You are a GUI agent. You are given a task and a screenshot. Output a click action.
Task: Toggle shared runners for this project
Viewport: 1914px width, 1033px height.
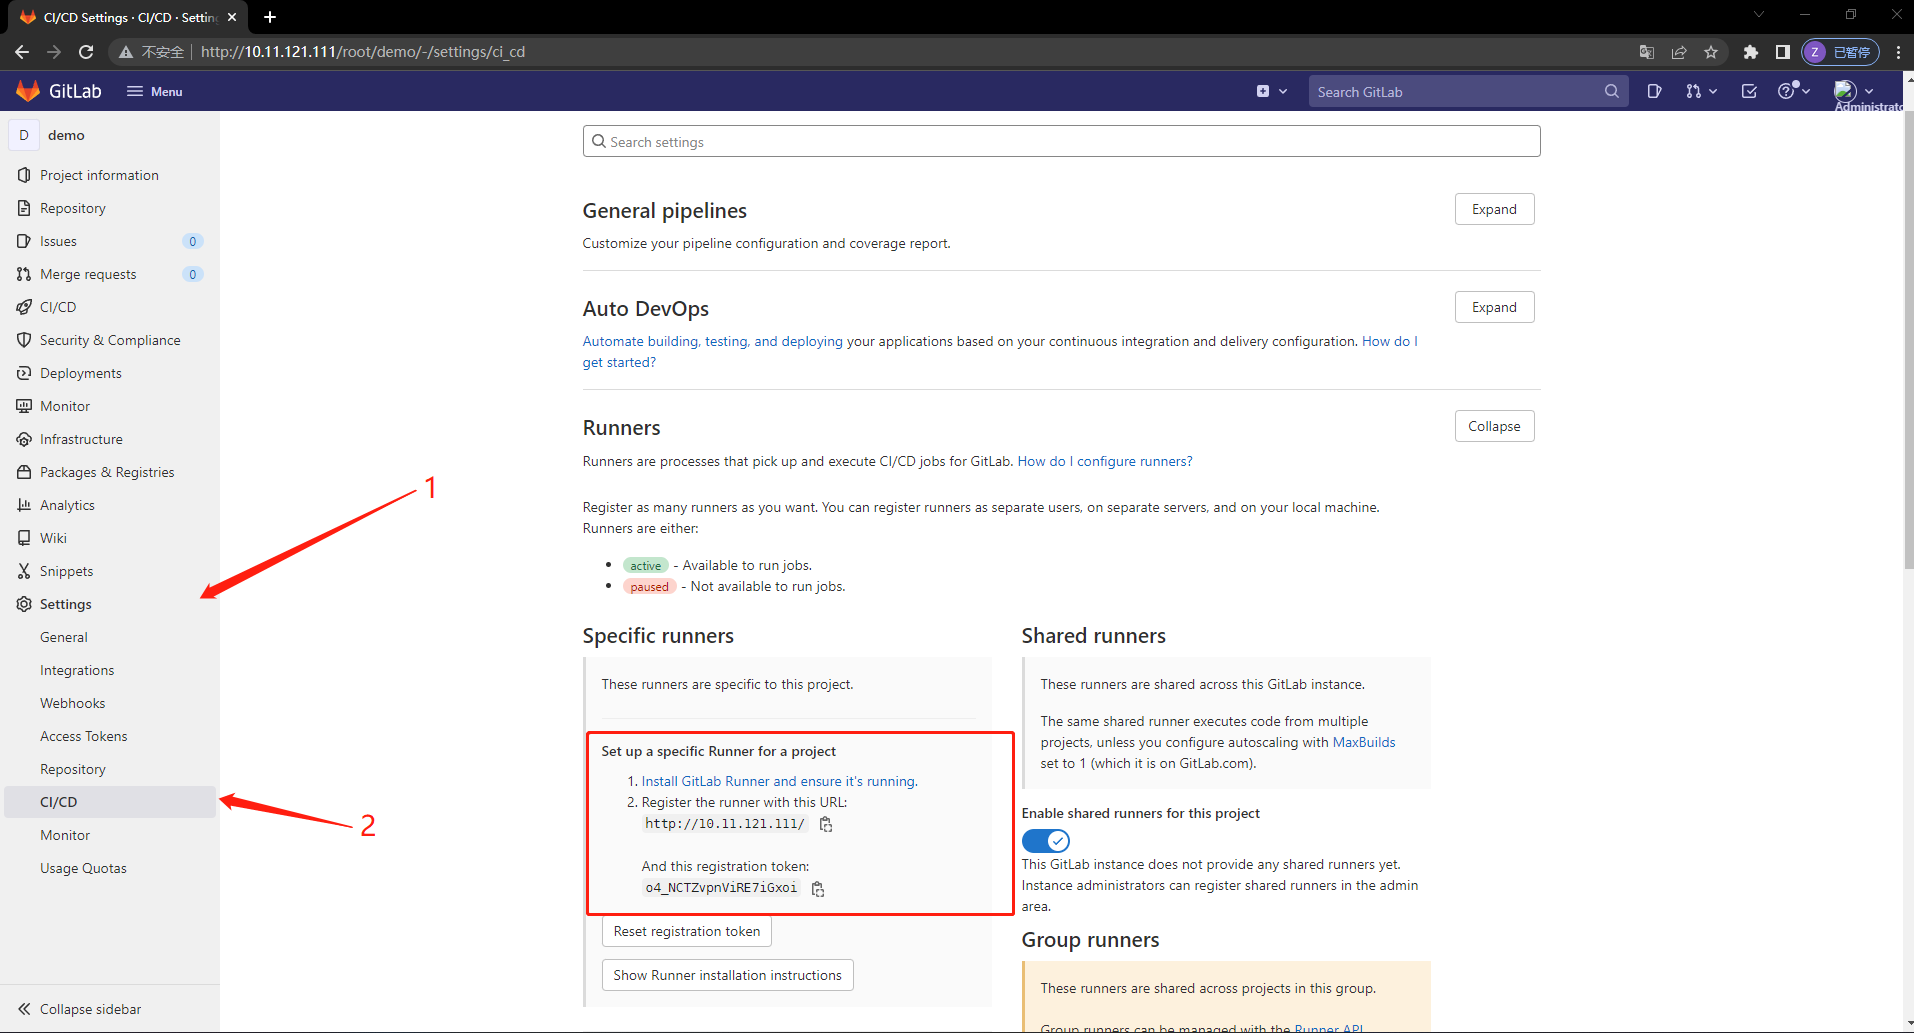1046,841
